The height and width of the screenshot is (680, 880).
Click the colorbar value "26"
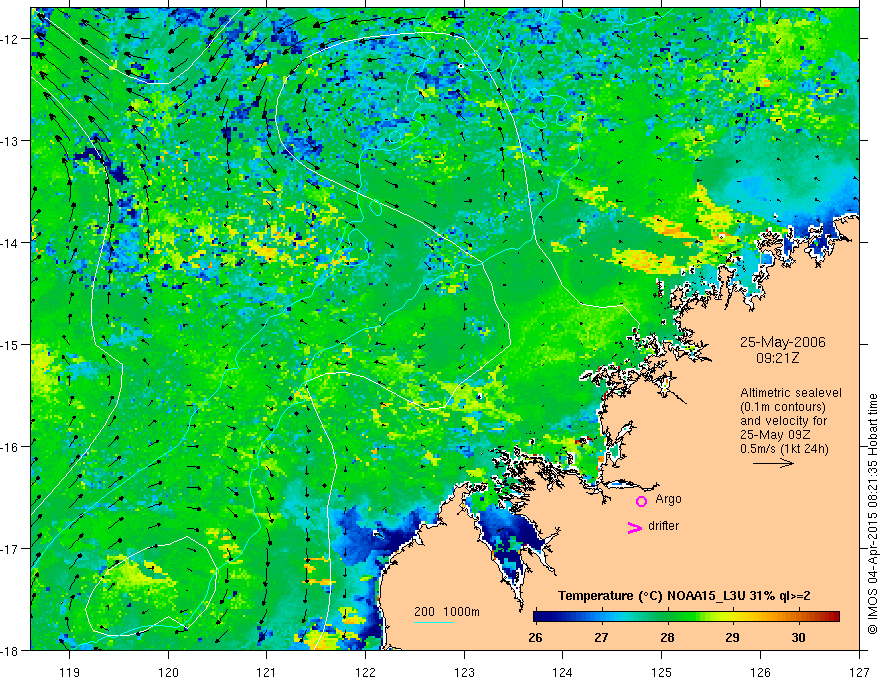[535, 637]
